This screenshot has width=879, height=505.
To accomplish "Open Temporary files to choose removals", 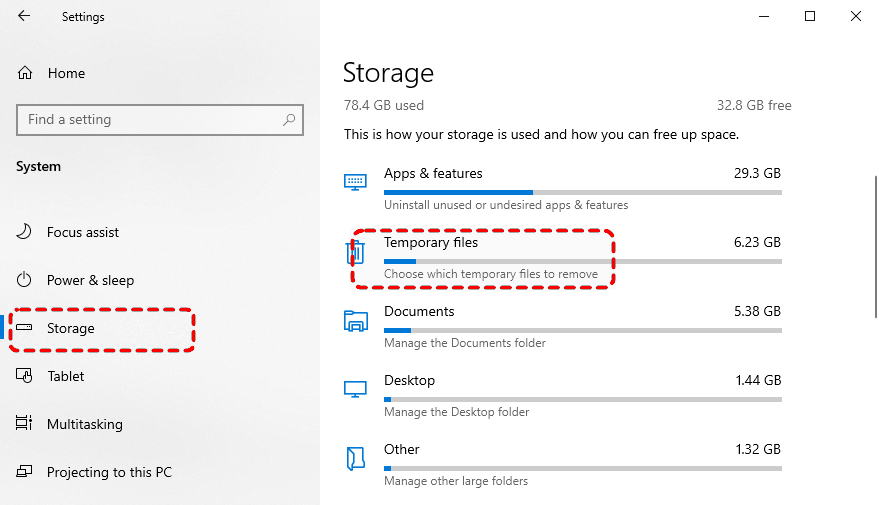I will pos(431,243).
